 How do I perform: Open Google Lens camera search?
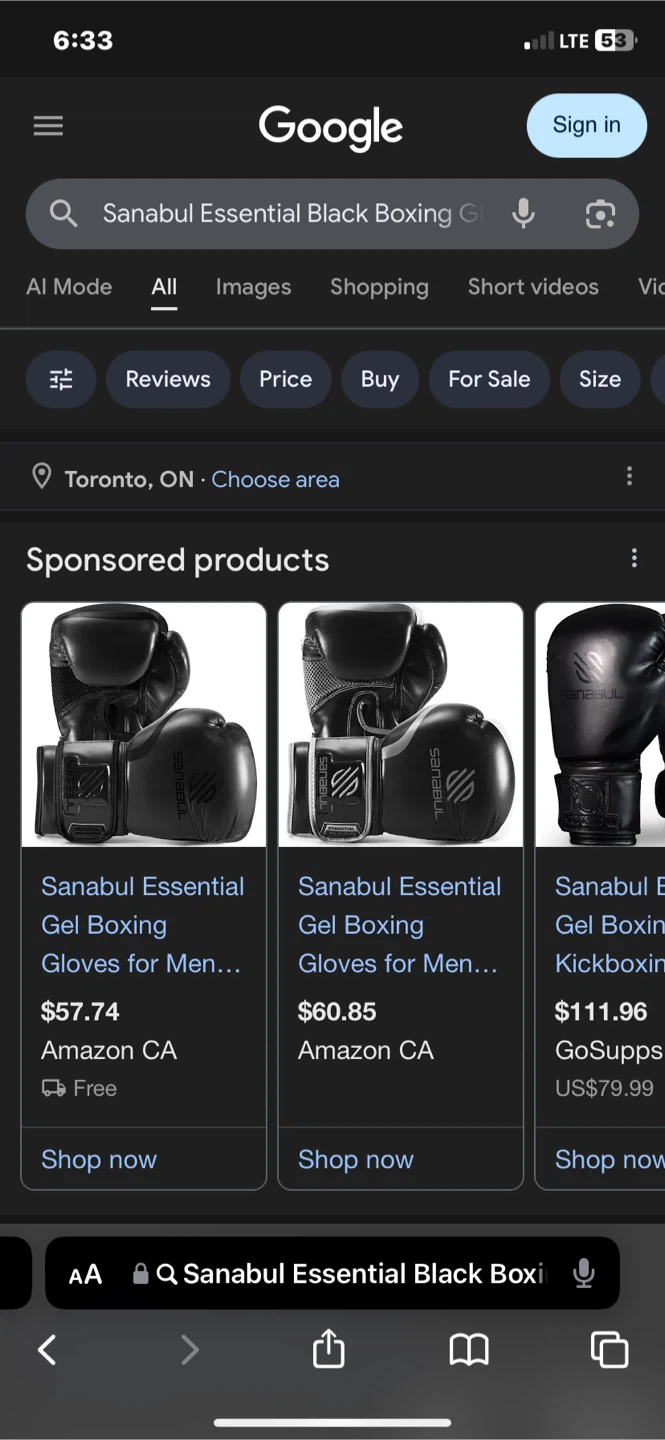(x=600, y=213)
